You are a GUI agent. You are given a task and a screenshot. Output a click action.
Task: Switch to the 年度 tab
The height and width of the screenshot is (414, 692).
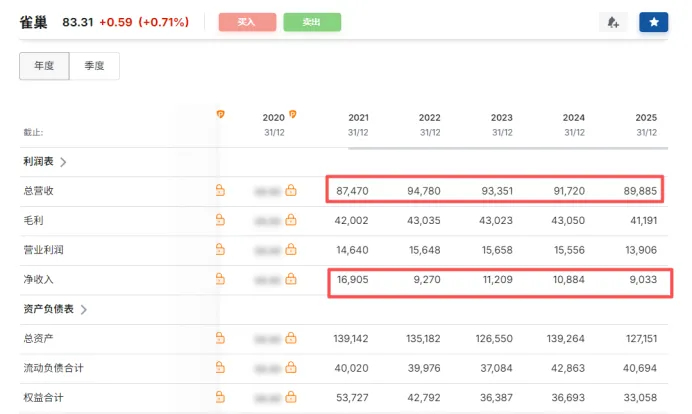(44, 66)
